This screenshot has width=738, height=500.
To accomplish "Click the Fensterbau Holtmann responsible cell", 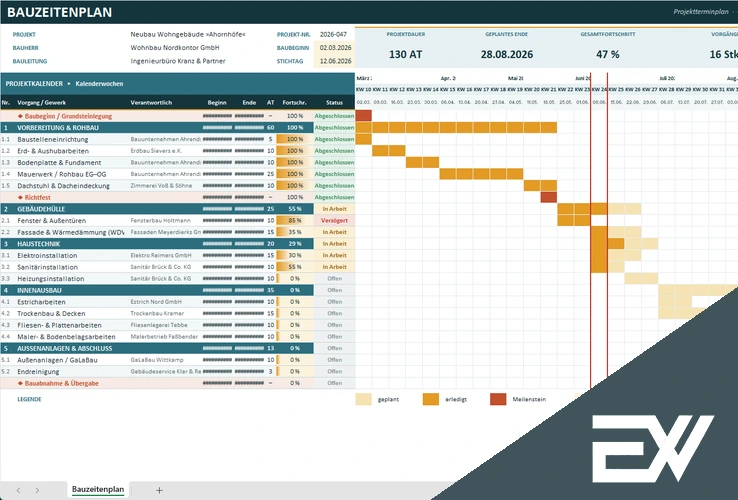I will click(x=160, y=220).
